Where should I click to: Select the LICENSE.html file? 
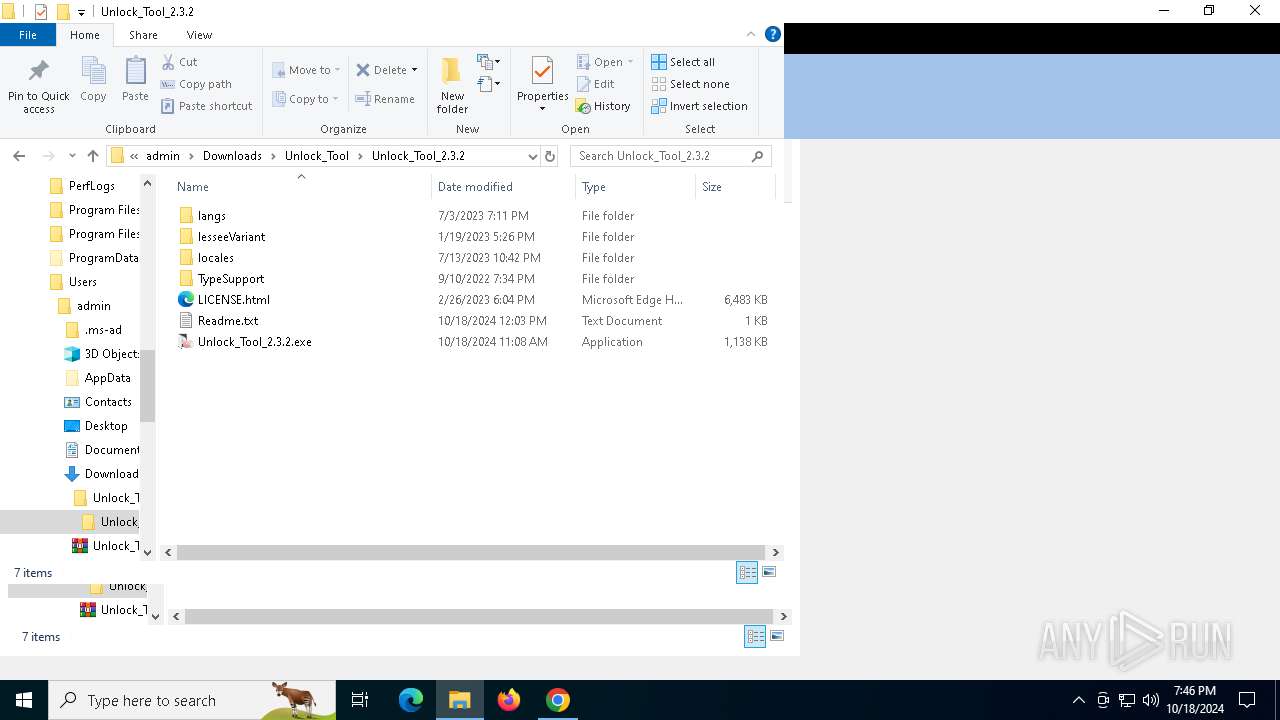tap(234, 300)
